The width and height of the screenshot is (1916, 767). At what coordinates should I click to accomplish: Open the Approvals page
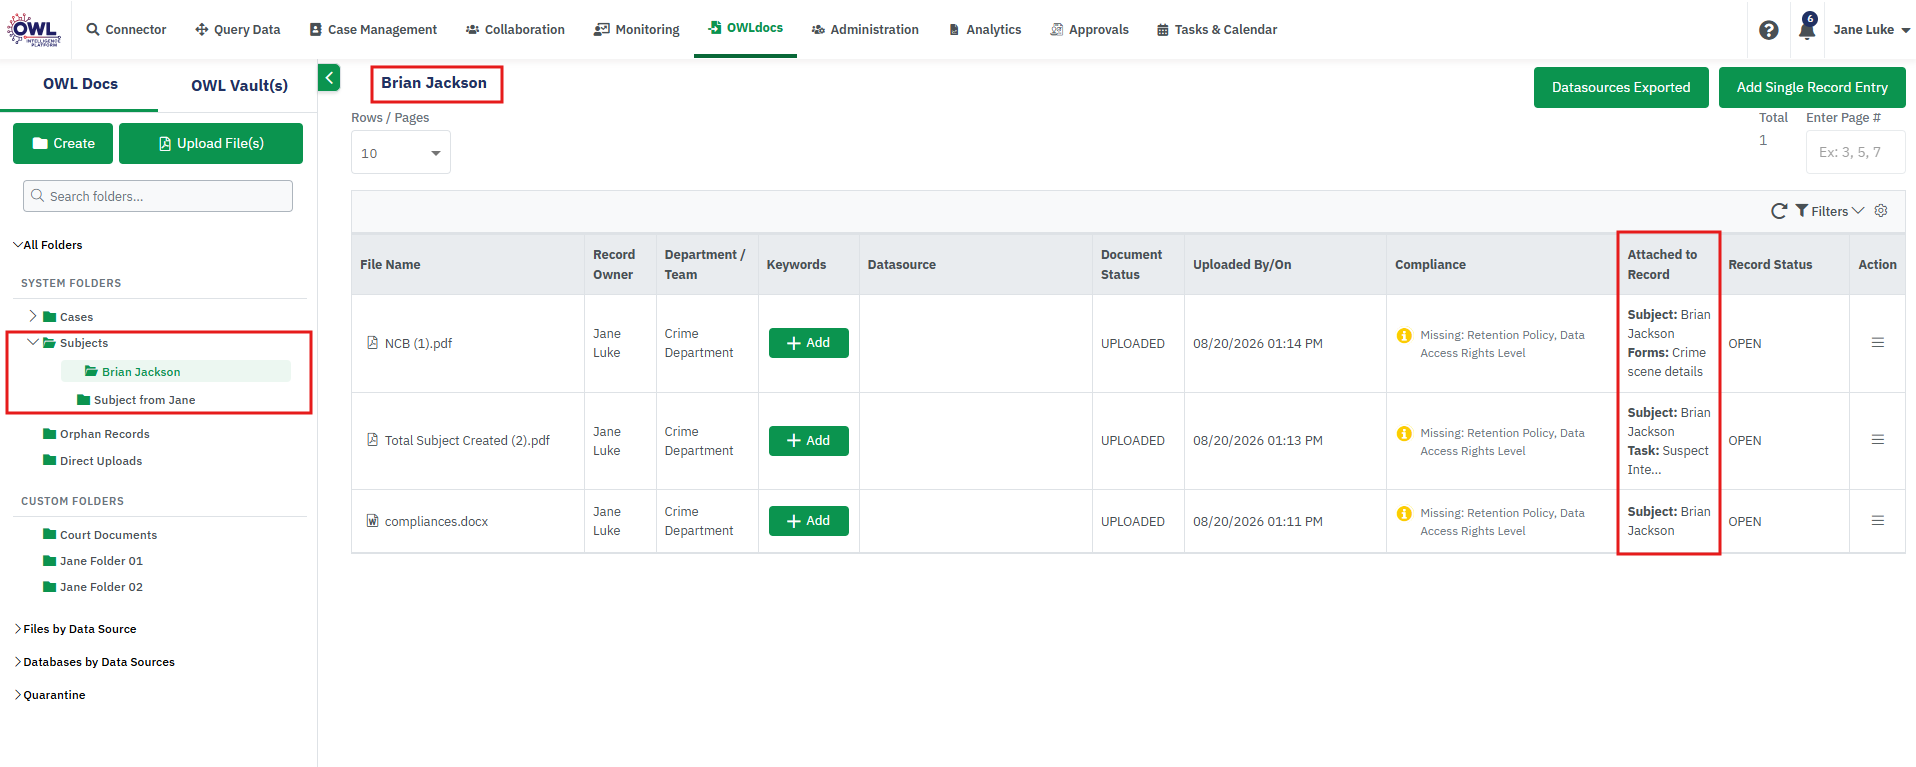tap(1089, 30)
